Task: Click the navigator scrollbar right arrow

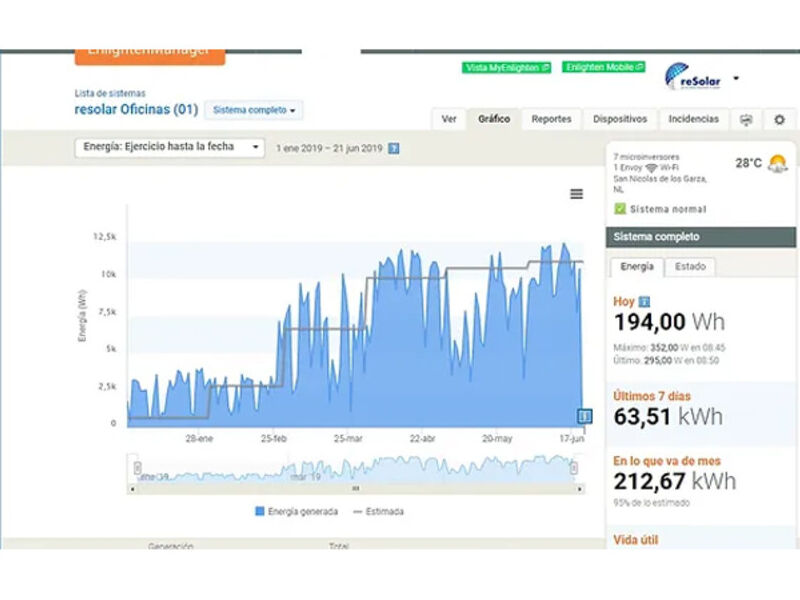Action: pyautogui.click(x=580, y=489)
